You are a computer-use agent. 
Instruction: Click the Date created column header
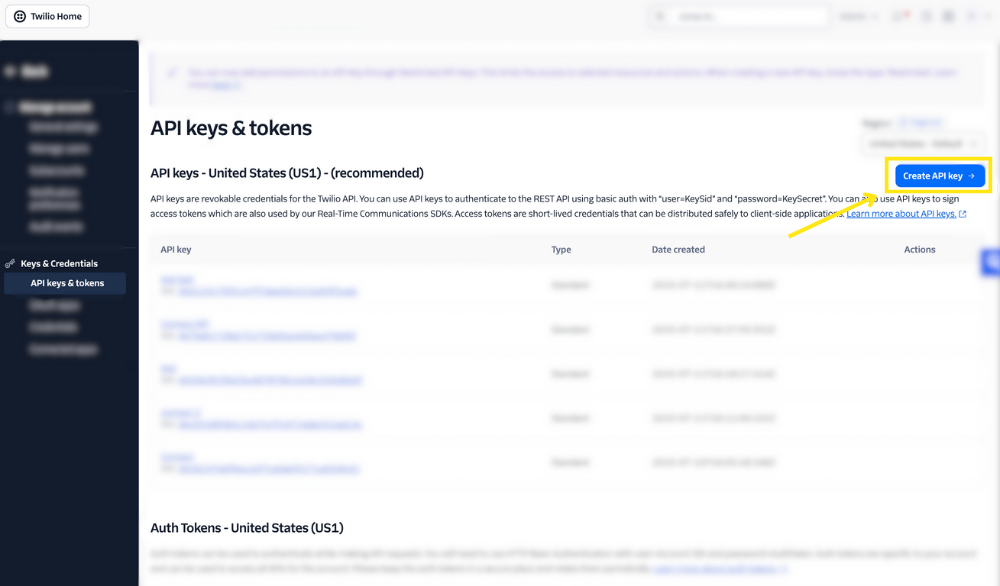678,249
